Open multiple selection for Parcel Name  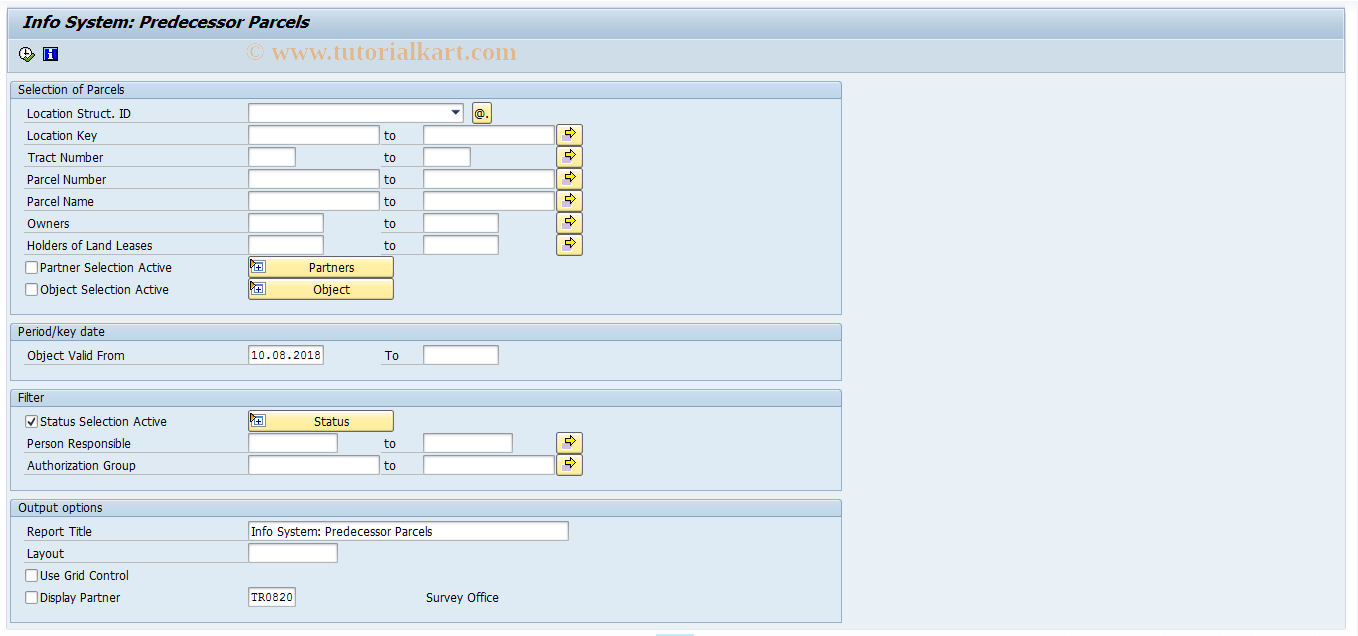click(569, 201)
